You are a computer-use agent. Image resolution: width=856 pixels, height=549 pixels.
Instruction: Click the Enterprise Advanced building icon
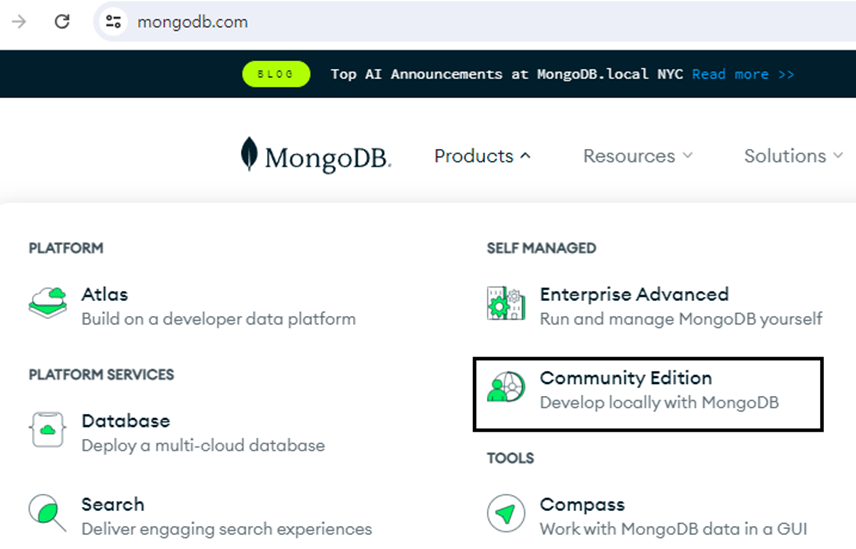(x=506, y=304)
